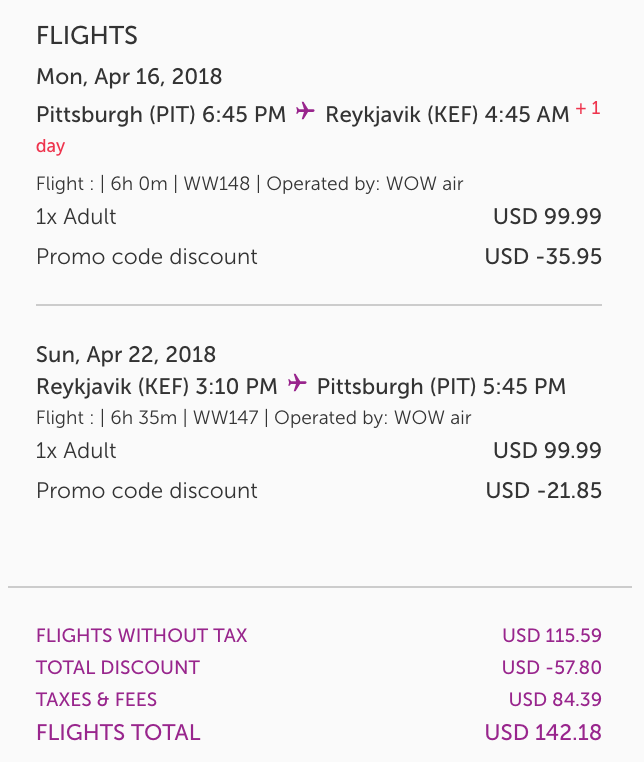The width and height of the screenshot is (644, 762).
Task: Click the TAXES & FEES label
Action: 97,700
